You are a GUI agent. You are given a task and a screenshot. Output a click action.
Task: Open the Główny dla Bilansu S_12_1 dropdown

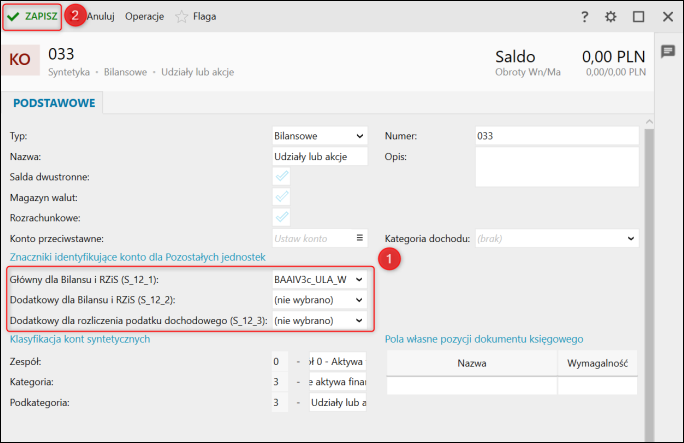(x=320, y=279)
